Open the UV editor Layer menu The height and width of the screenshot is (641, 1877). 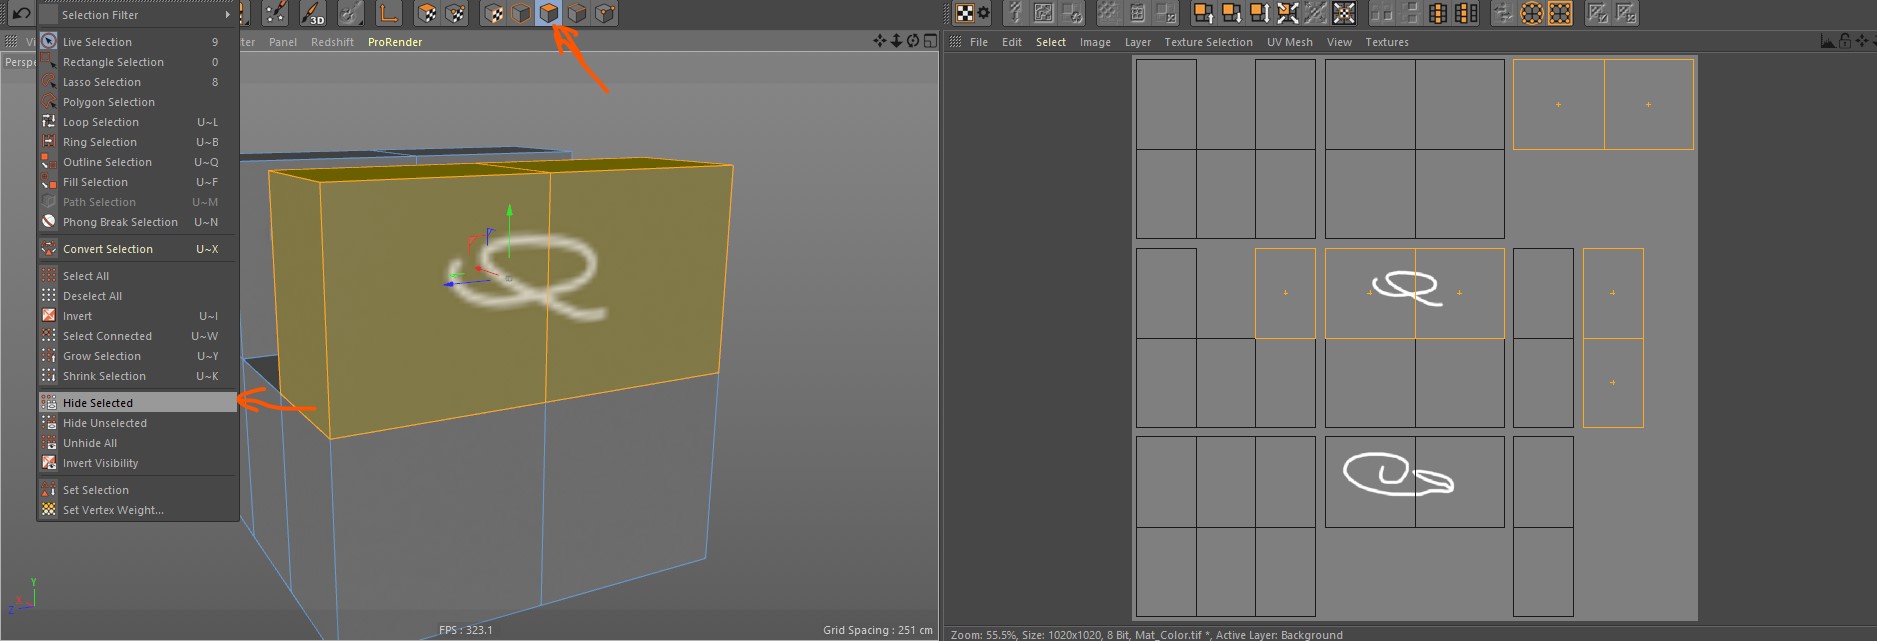(x=1138, y=42)
